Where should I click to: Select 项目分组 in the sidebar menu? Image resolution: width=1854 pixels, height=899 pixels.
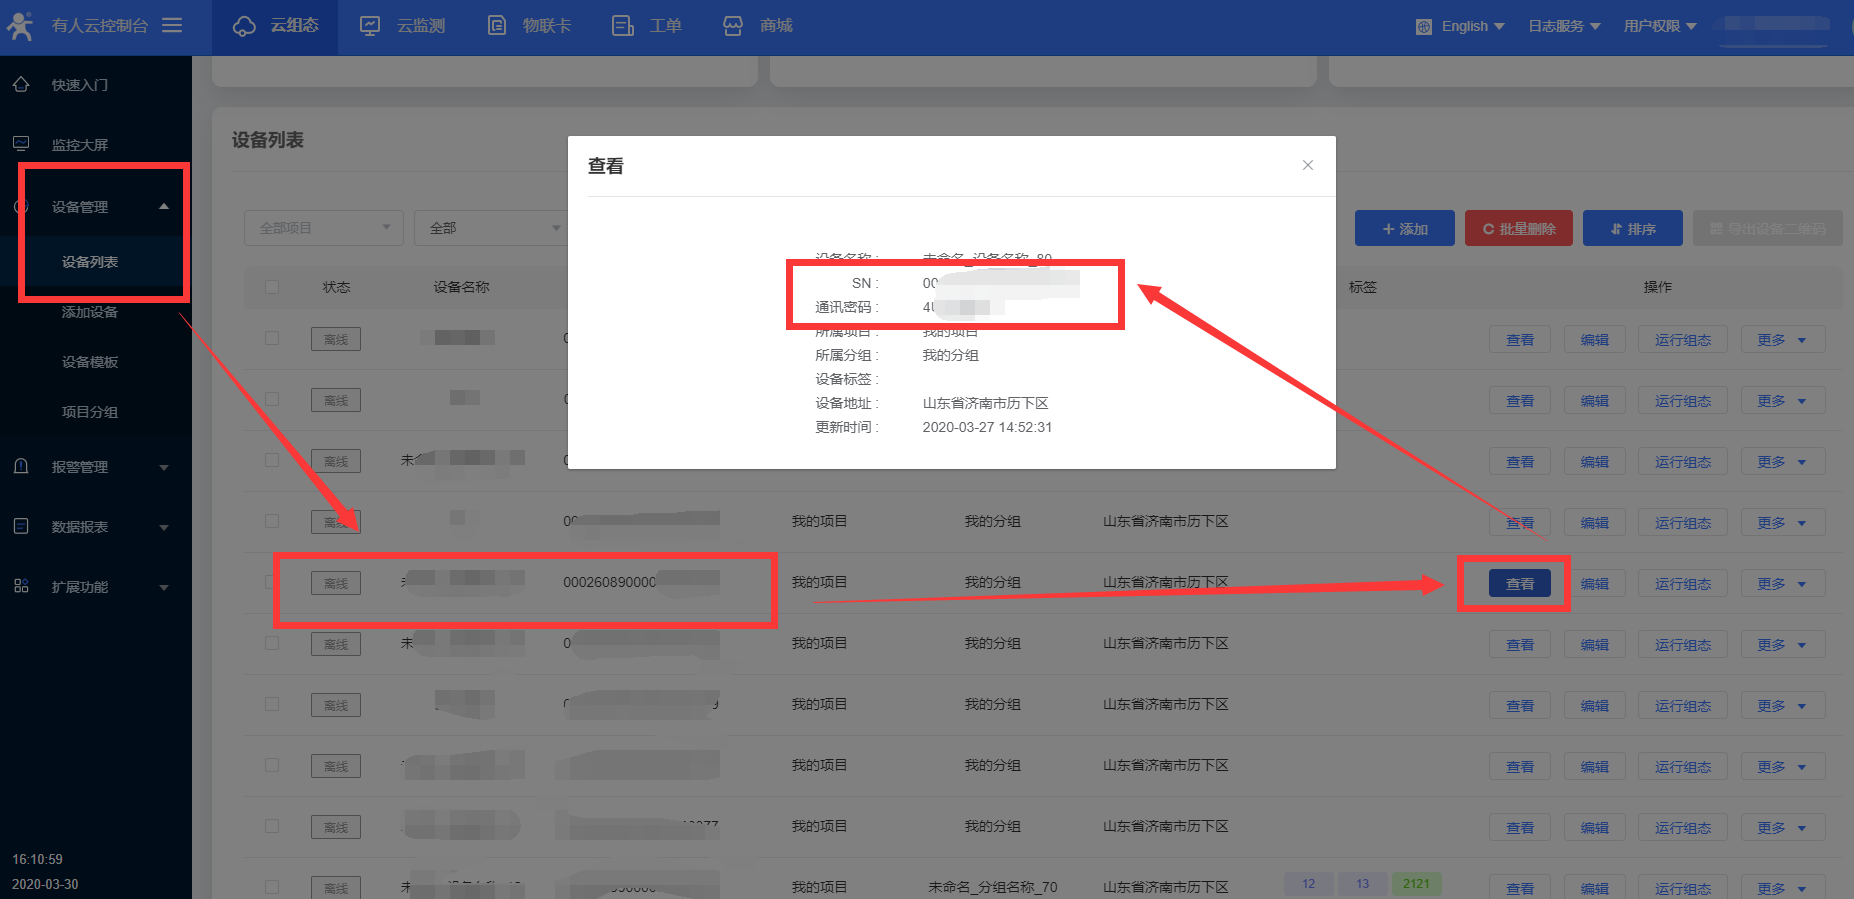pyautogui.click(x=90, y=412)
